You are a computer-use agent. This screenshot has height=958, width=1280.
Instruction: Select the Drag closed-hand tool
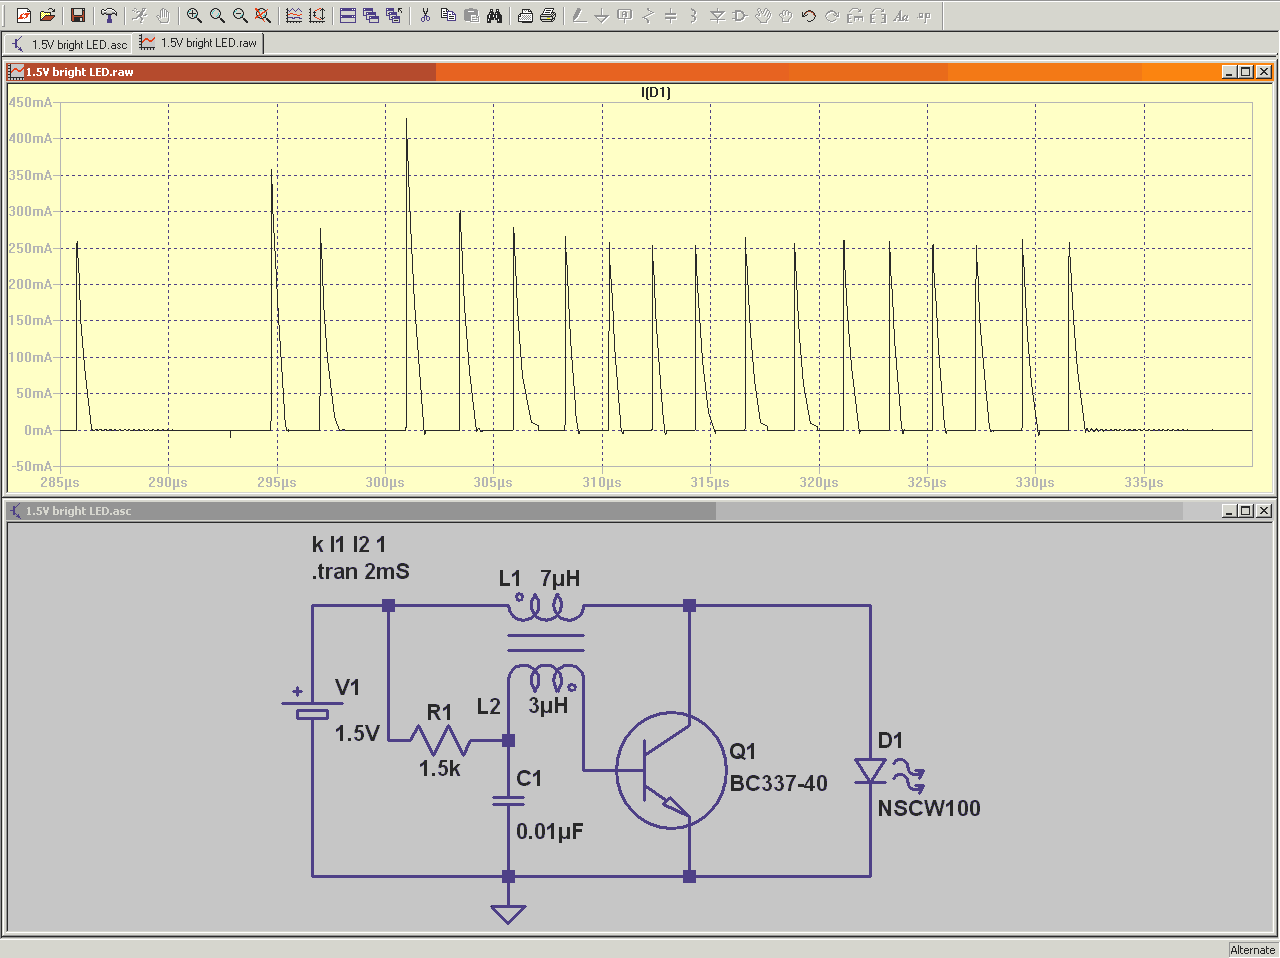pos(786,16)
